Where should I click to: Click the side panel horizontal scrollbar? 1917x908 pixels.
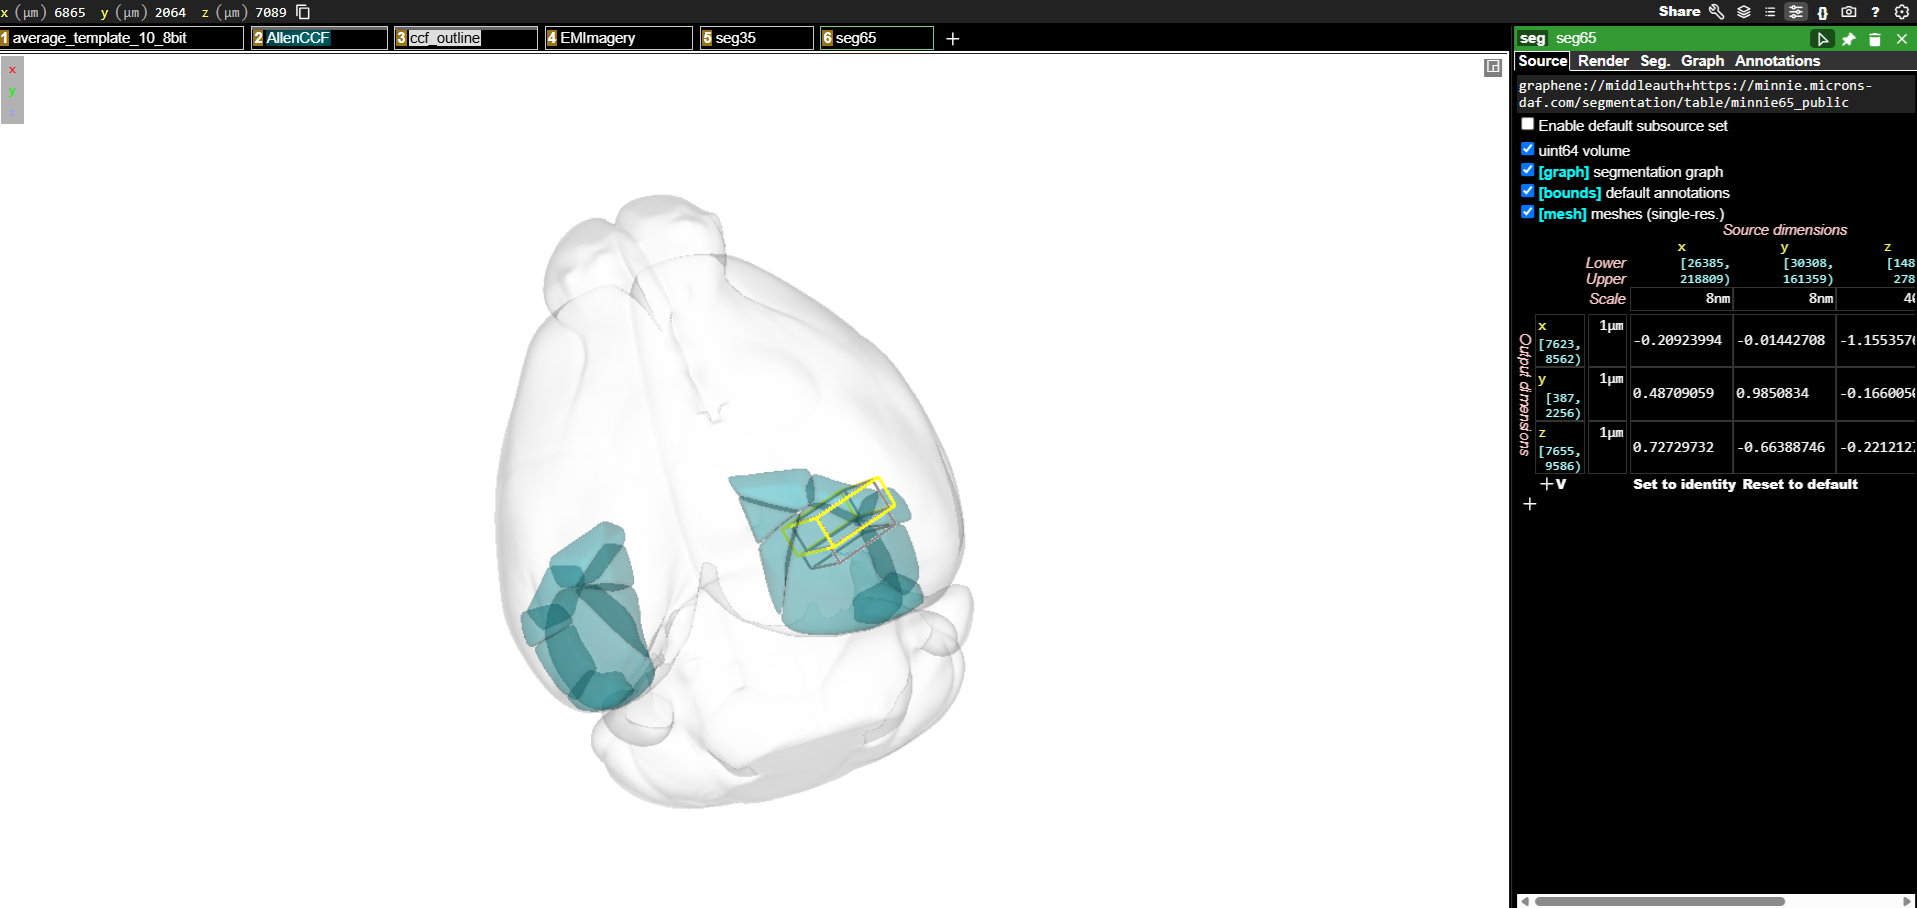(x=1660, y=901)
